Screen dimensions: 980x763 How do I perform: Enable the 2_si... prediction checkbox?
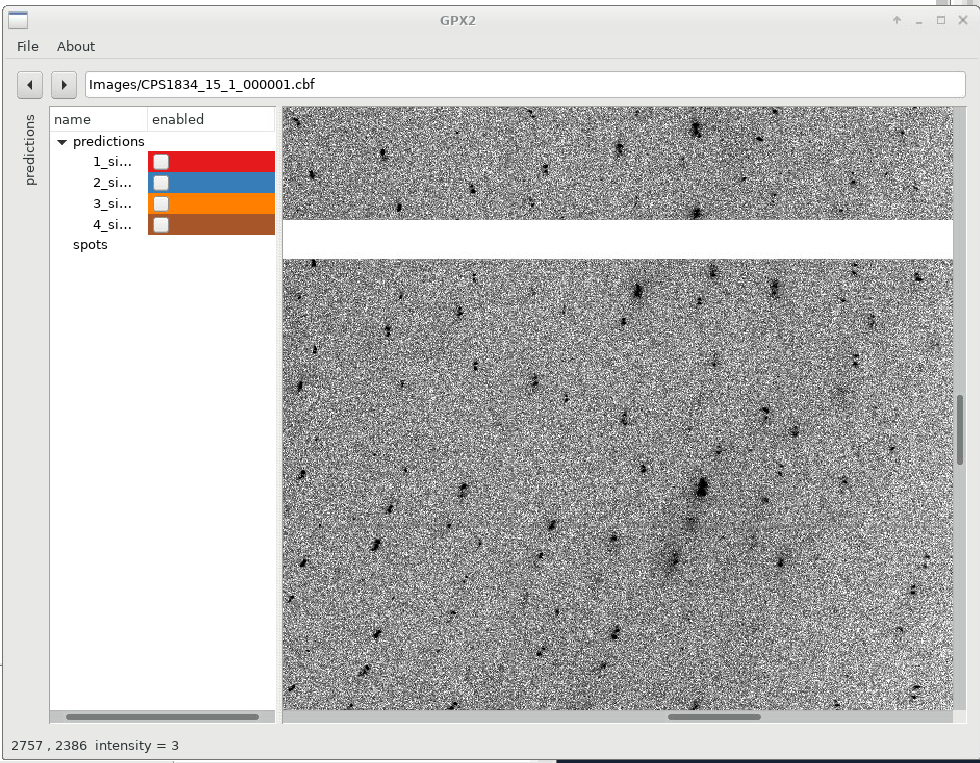tap(161, 182)
